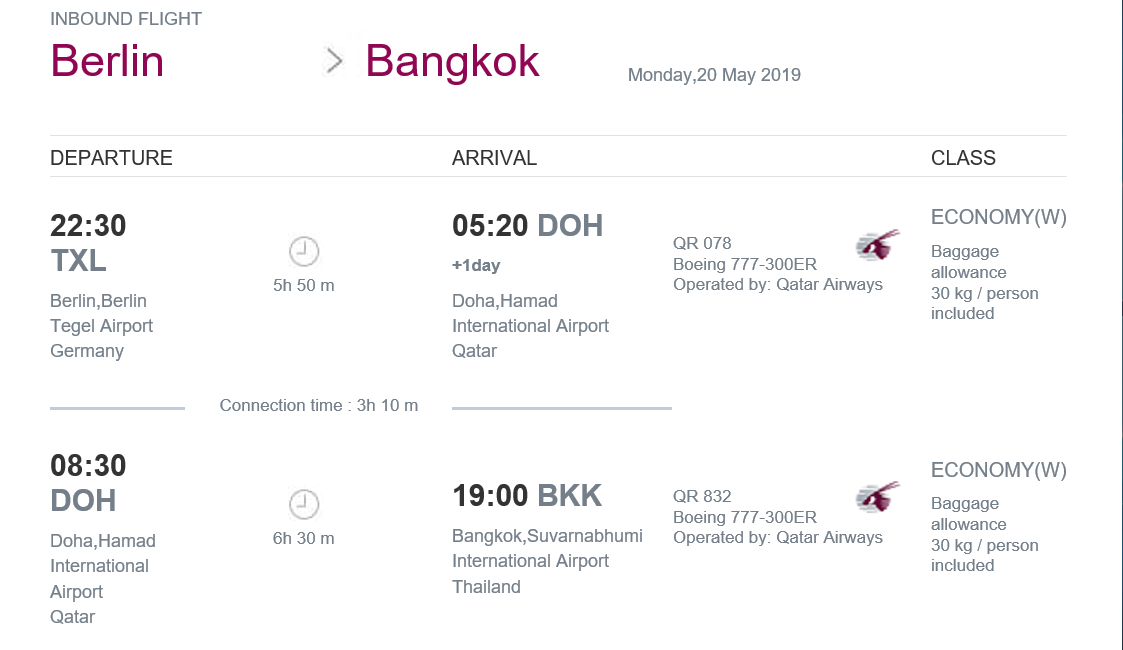Click the ARRIVAL column header

tap(494, 157)
